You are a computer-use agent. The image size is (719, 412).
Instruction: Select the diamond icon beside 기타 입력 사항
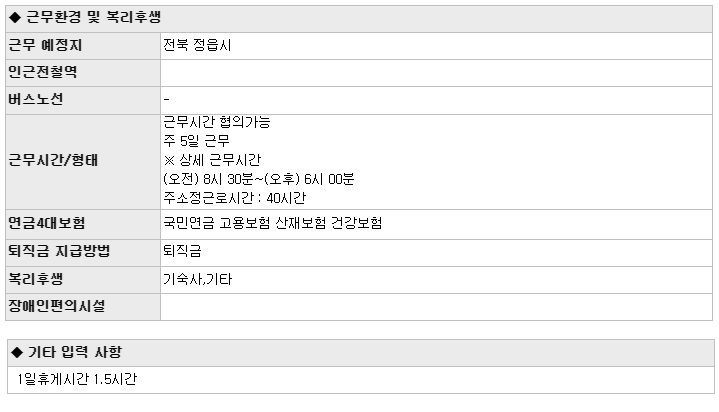[x=17, y=352]
